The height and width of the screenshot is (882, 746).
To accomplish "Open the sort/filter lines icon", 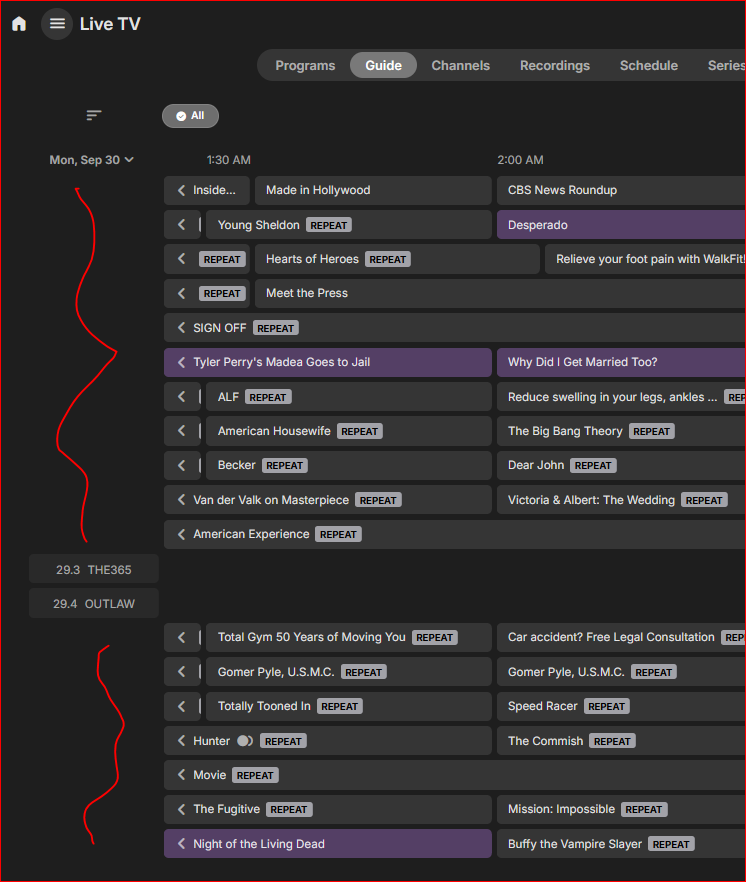I will point(94,115).
